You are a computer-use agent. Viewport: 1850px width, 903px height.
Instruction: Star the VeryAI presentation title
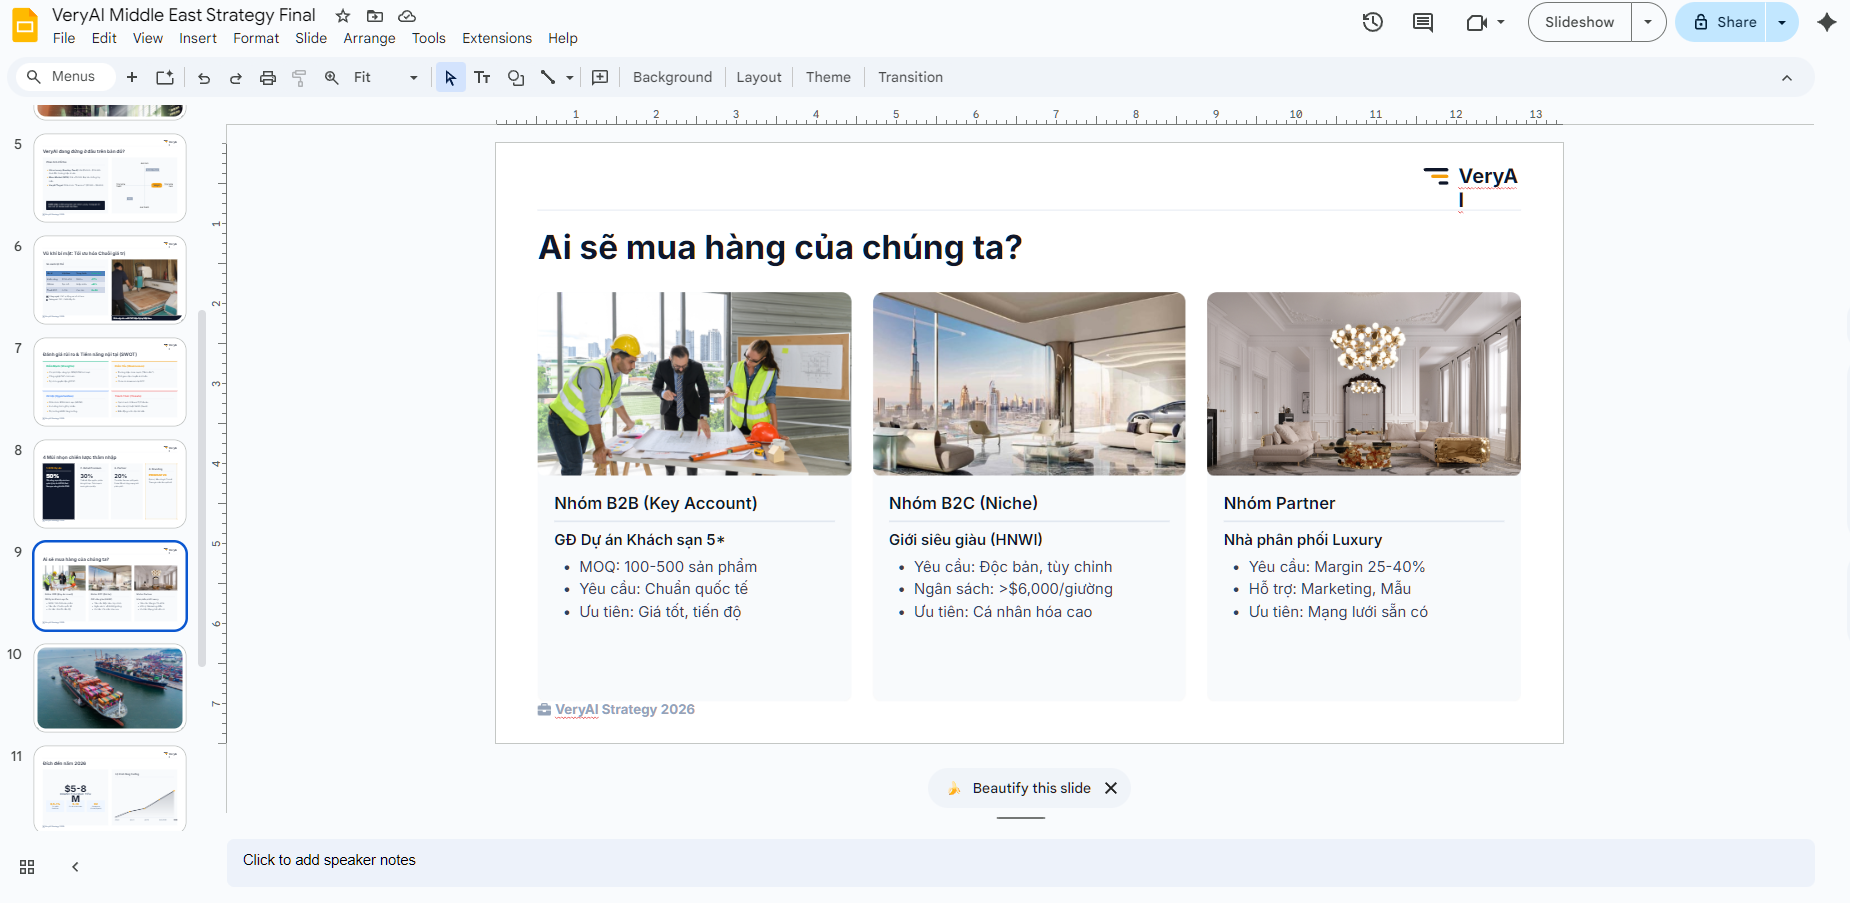pyautogui.click(x=343, y=16)
